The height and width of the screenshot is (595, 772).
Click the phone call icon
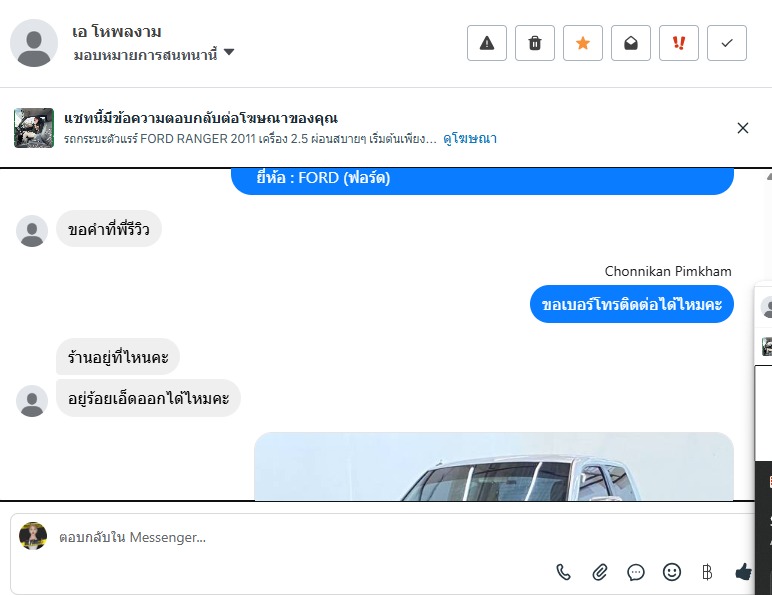[x=563, y=572]
